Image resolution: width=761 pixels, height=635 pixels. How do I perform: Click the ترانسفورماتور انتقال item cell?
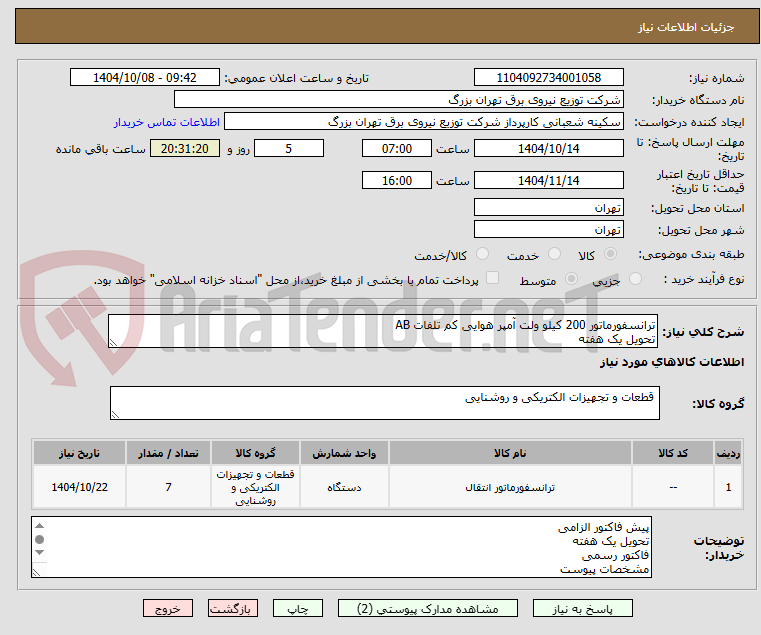pos(510,487)
